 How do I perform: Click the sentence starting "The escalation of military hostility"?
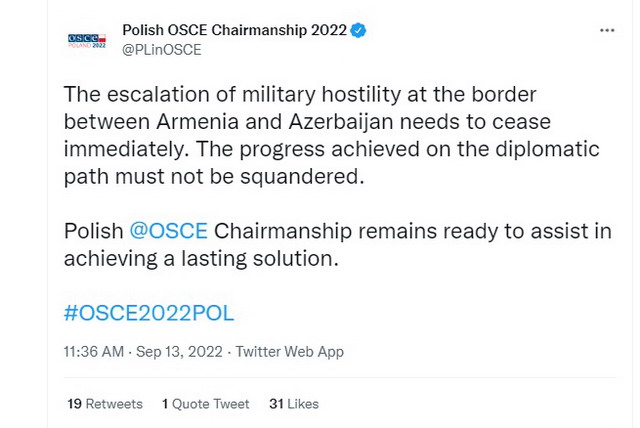300,95
